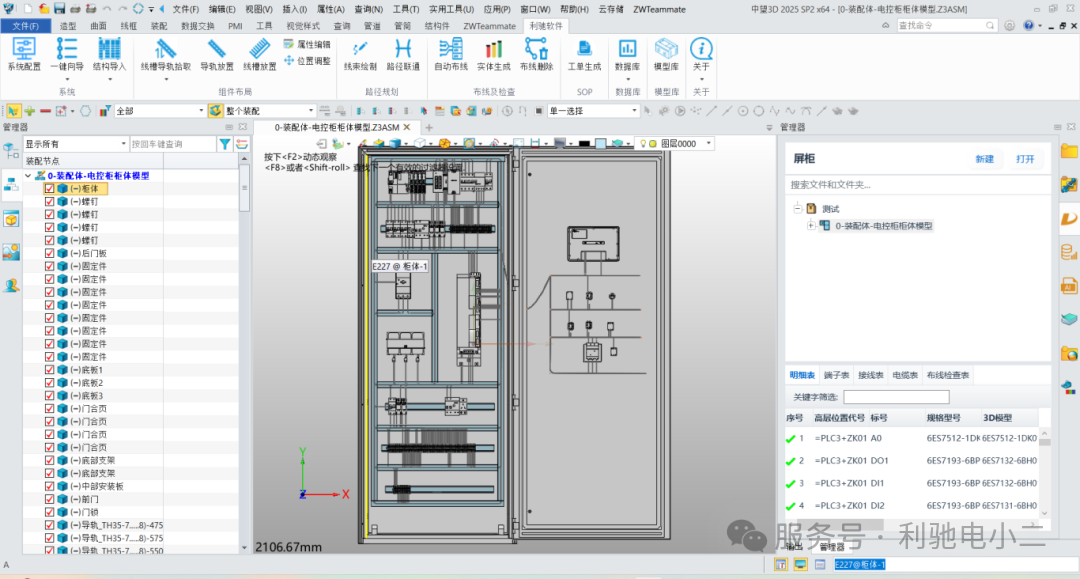Screen dimensions: 1080x579
Task: Uncheck the 后门板 component checkbox
Action: coord(50,253)
